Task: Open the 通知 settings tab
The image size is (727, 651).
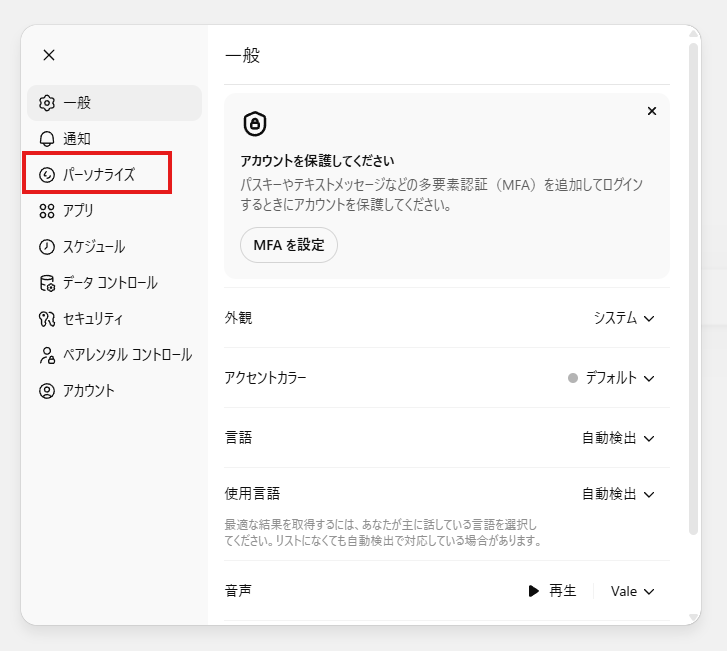Action: tap(115, 139)
